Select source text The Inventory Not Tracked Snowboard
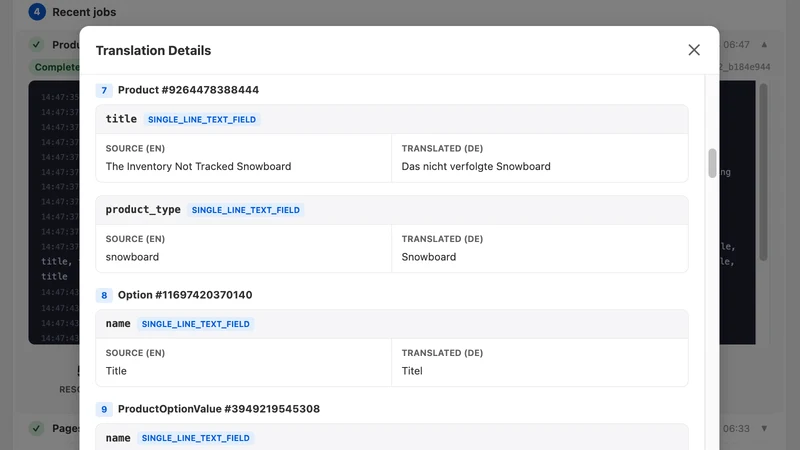 [198, 166]
